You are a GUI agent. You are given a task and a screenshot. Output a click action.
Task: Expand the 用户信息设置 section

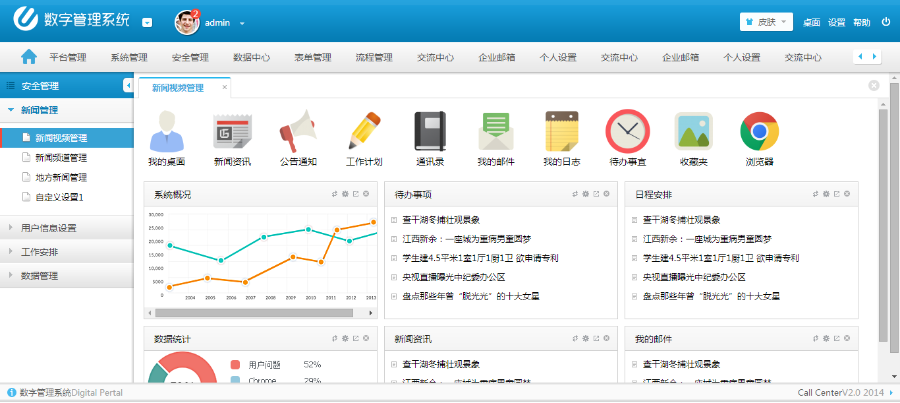pyautogui.click(x=67, y=227)
